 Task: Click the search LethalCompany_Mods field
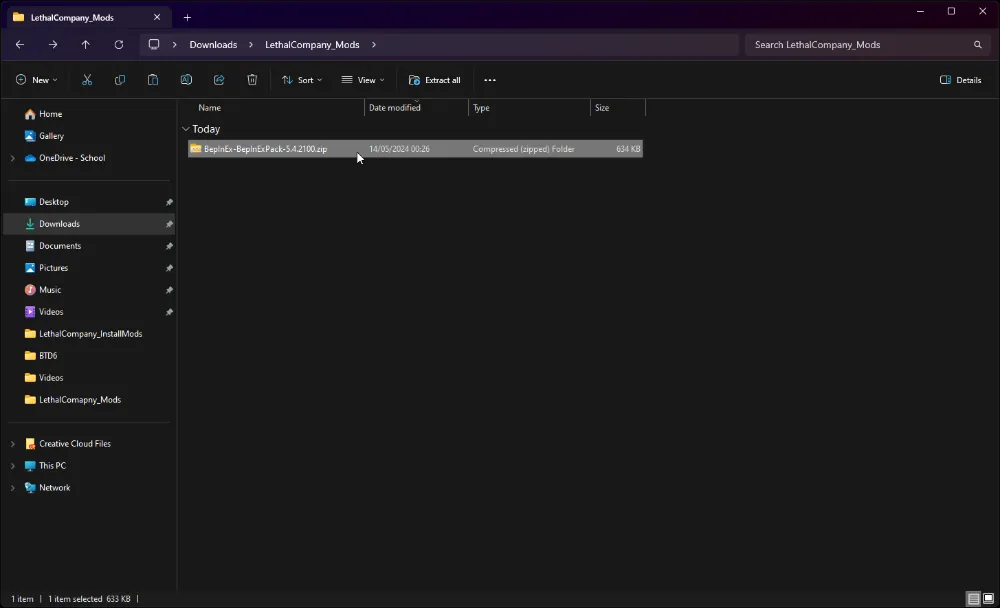pos(860,44)
